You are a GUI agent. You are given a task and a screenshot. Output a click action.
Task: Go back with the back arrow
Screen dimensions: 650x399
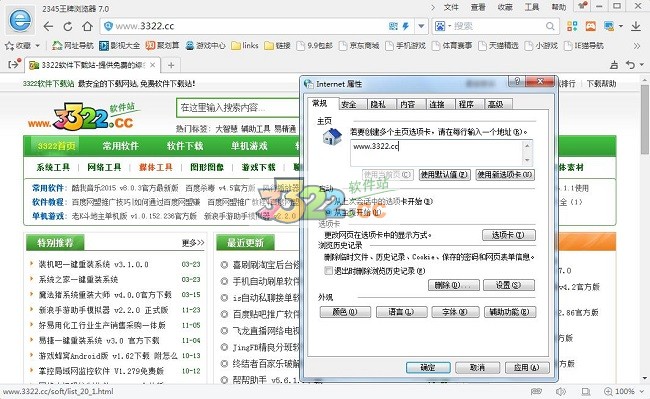[48, 26]
